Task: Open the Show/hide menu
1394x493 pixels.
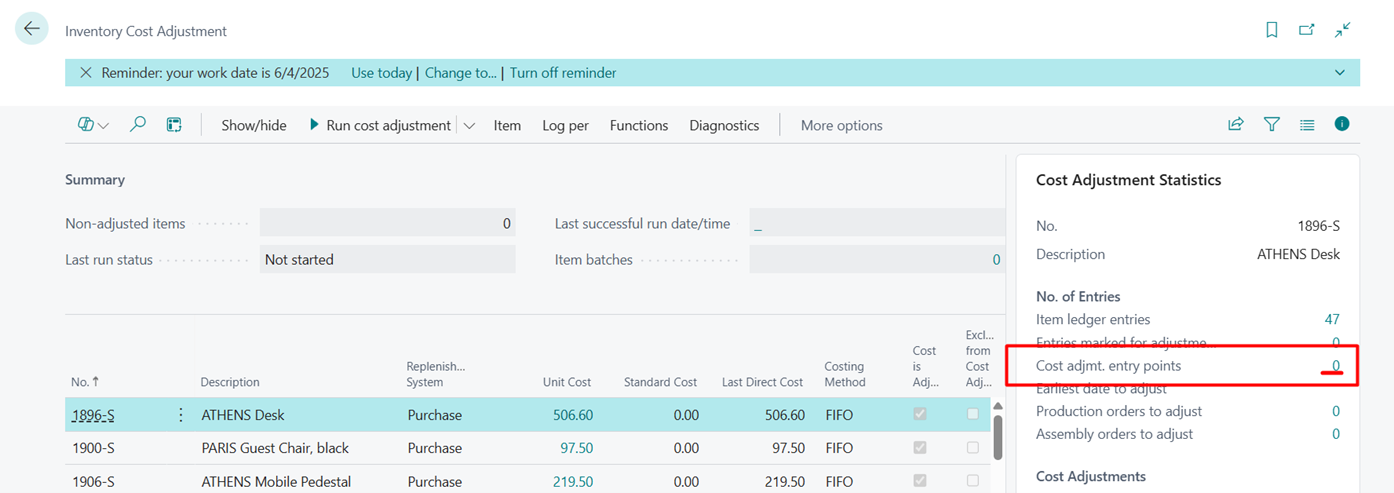Action: click(x=254, y=125)
